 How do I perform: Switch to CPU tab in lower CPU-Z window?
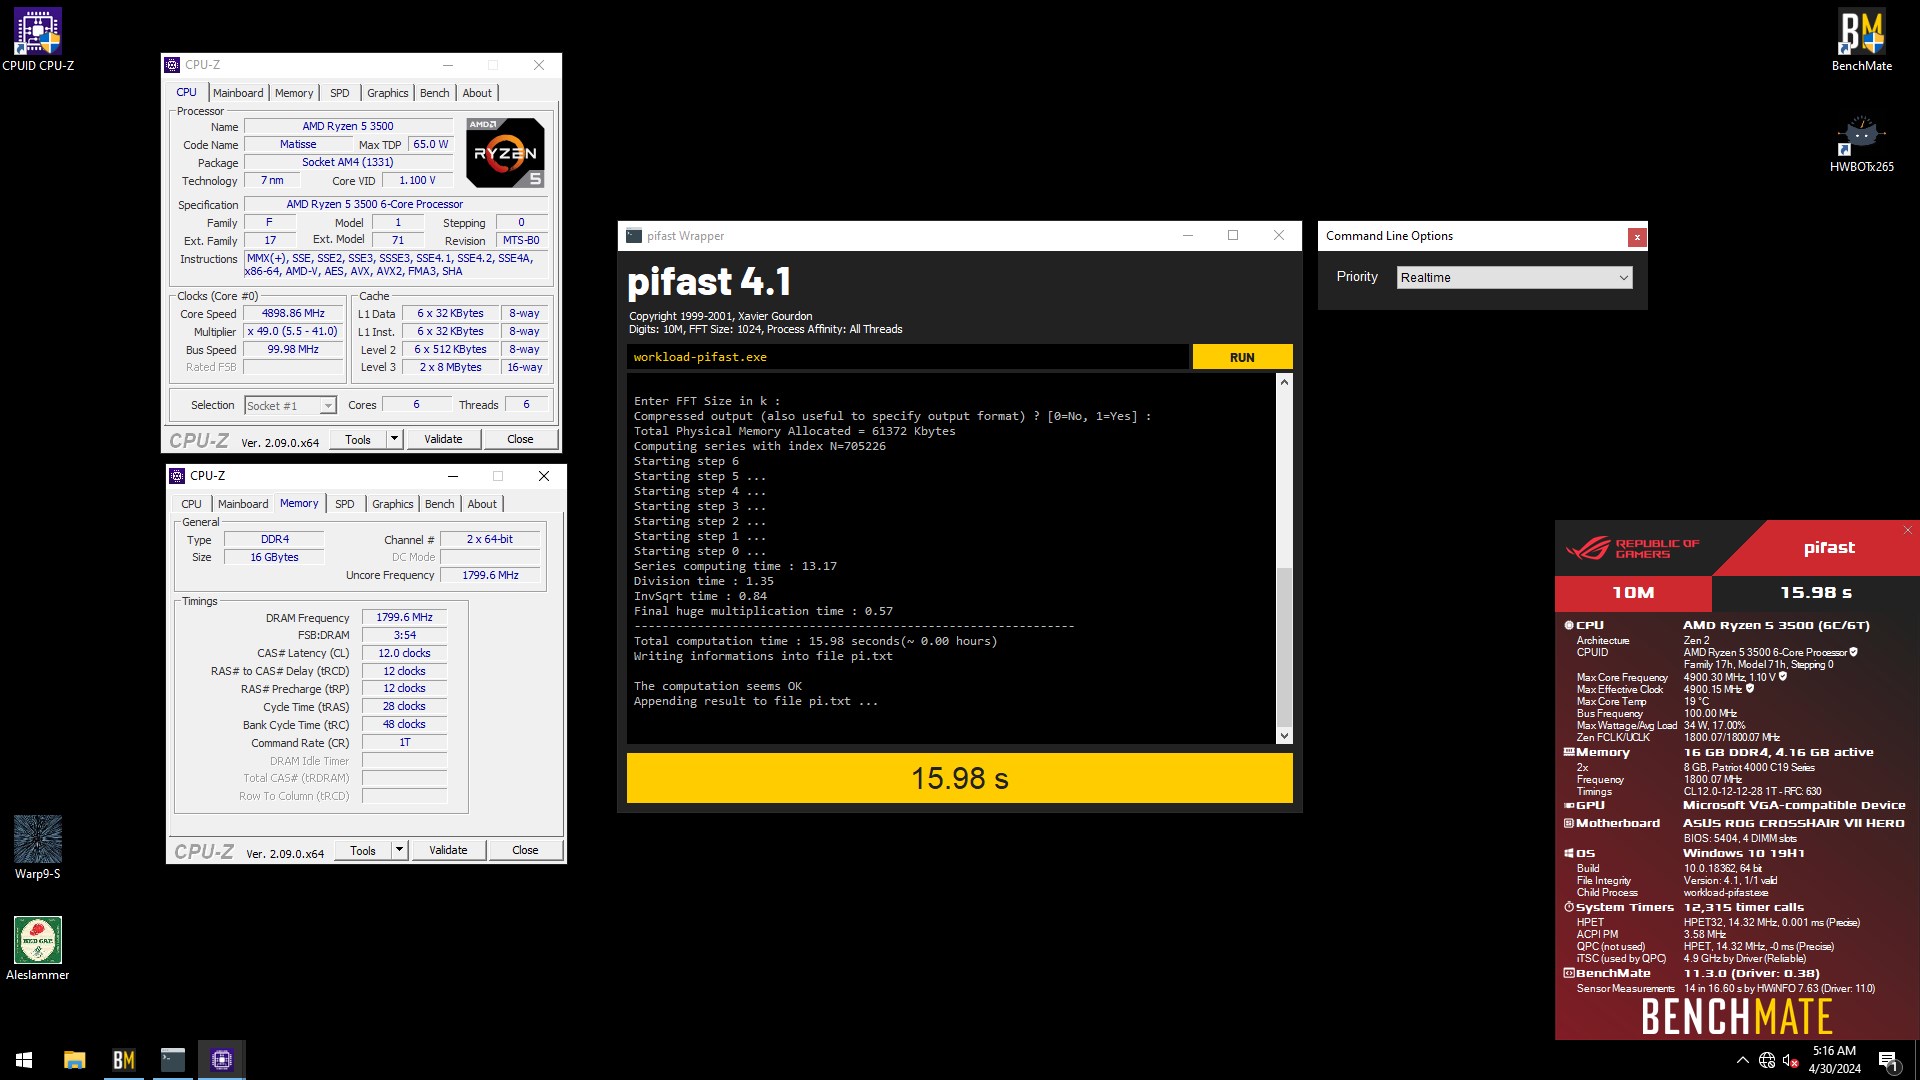click(x=191, y=504)
